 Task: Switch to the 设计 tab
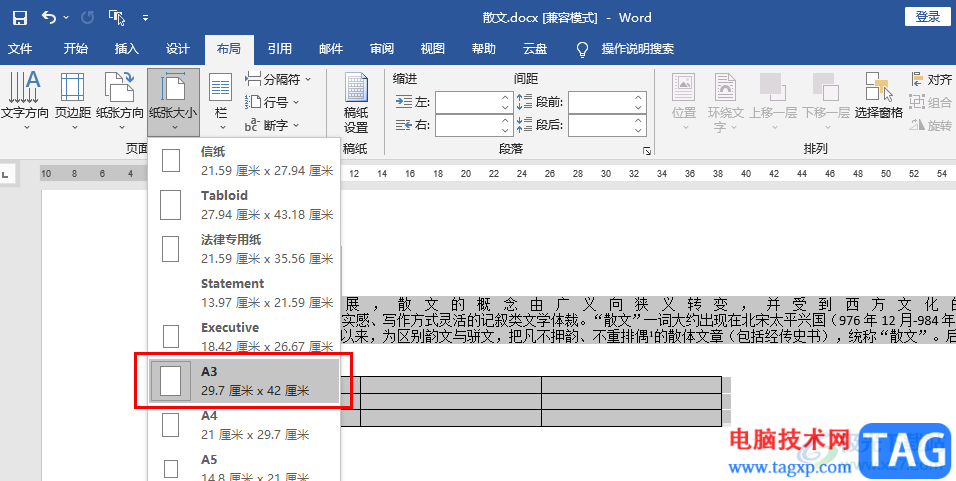[x=177, y=49]
